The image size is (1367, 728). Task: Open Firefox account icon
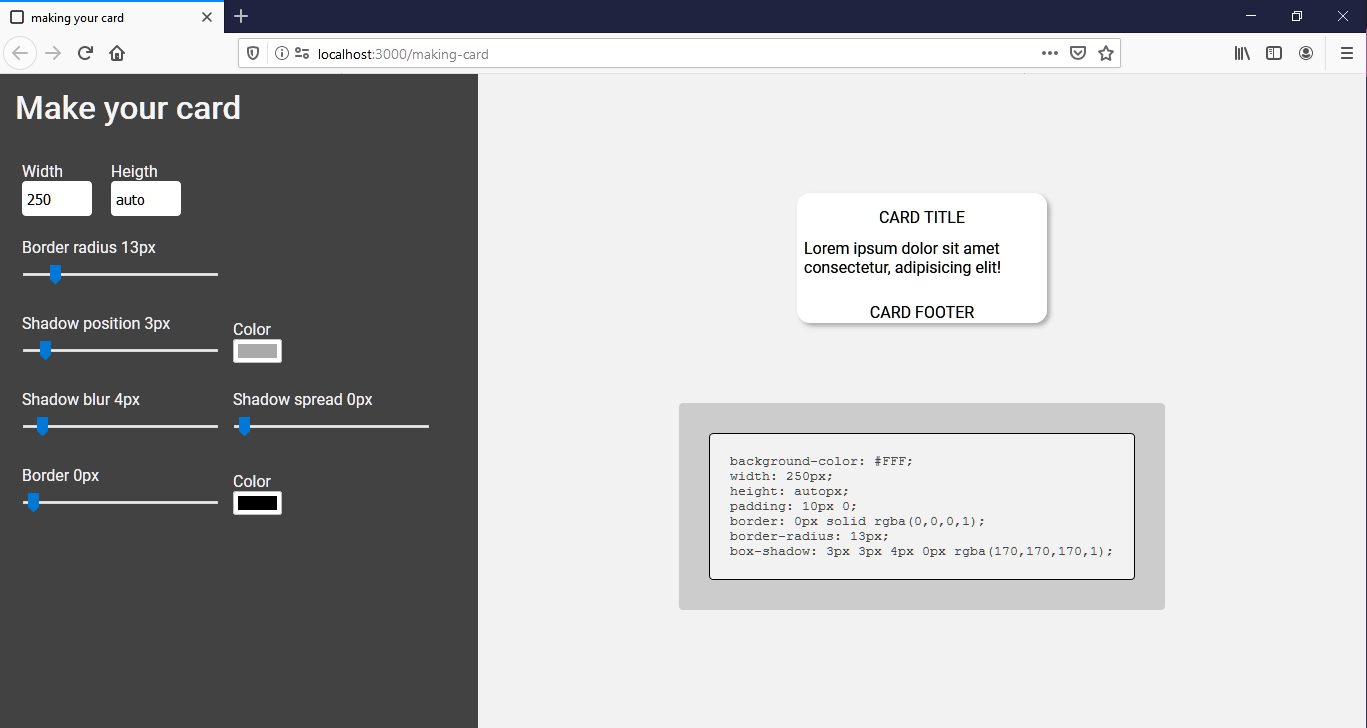(x=1306, y=54)
